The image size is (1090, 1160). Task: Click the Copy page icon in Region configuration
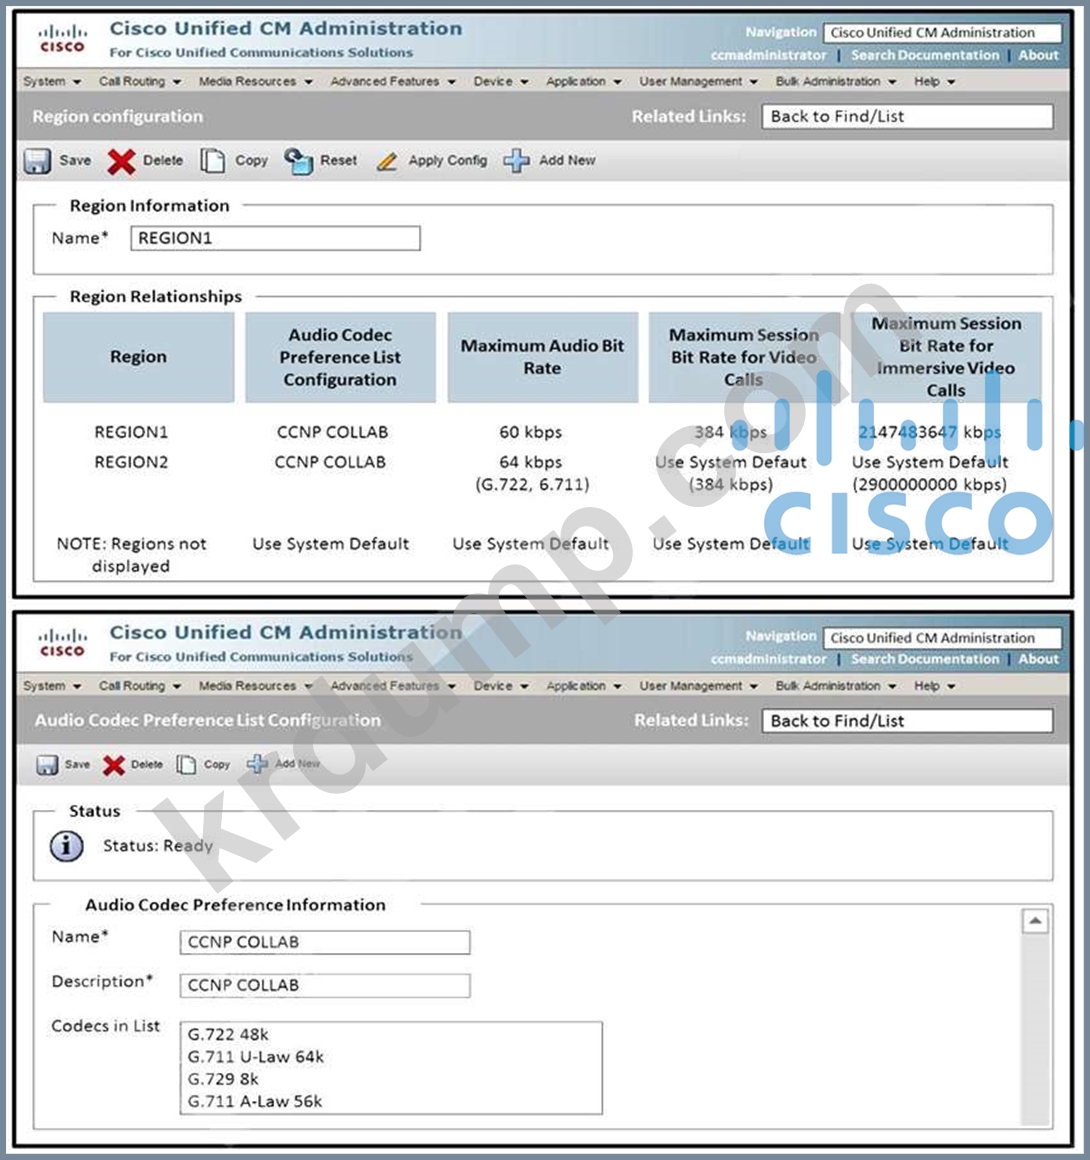click(213, 161)
